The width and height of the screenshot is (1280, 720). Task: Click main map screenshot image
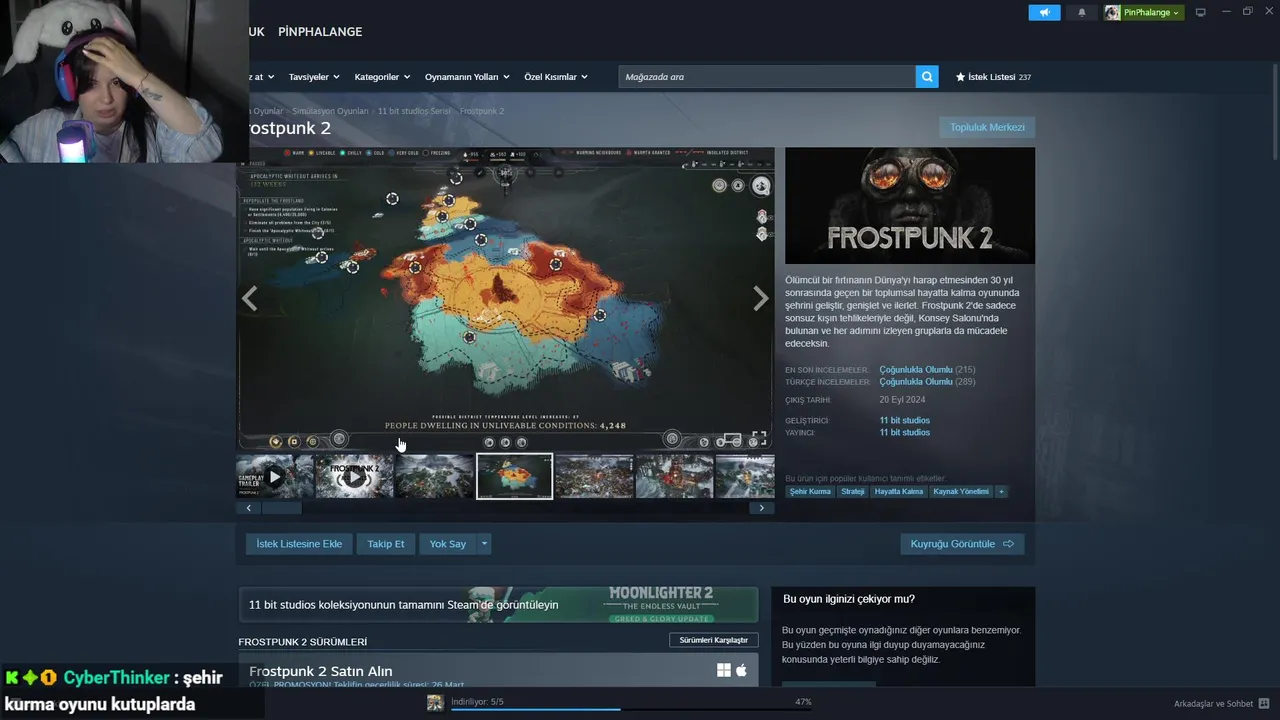tap(505, 298)
